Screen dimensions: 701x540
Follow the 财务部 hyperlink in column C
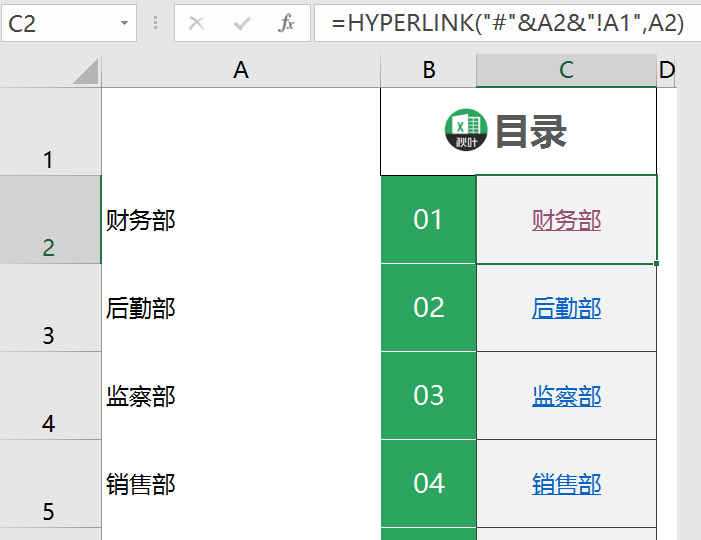coord(566,220)
